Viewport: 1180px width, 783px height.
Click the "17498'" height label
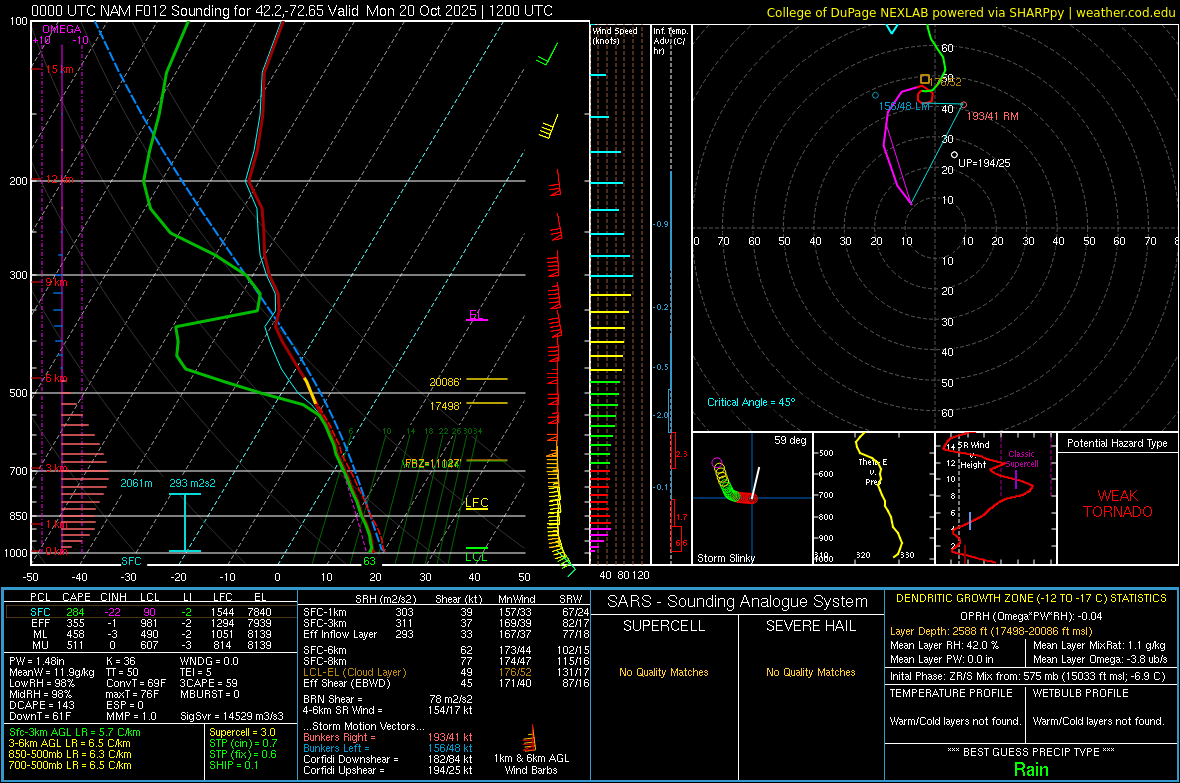pyautogui.click(x=445, y=406)
